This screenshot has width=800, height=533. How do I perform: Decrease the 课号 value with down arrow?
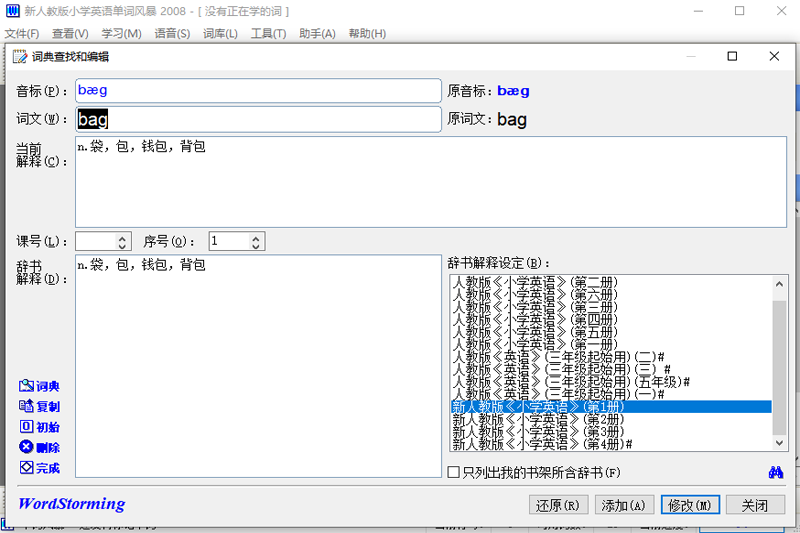[122, 246]
